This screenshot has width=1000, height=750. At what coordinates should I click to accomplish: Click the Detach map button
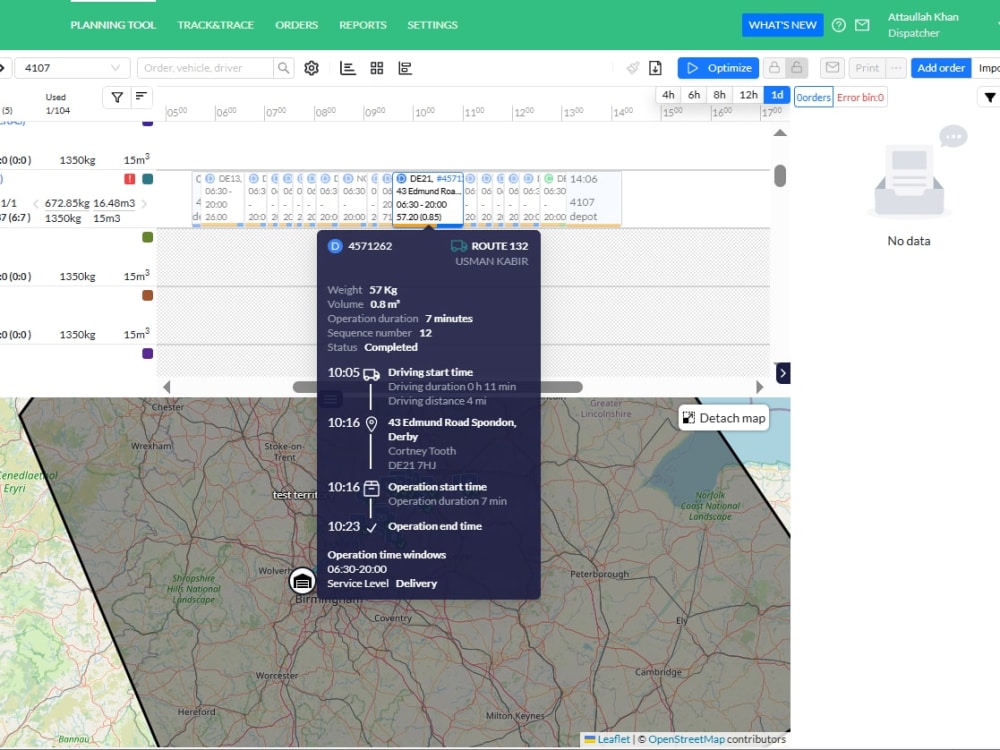724,418
